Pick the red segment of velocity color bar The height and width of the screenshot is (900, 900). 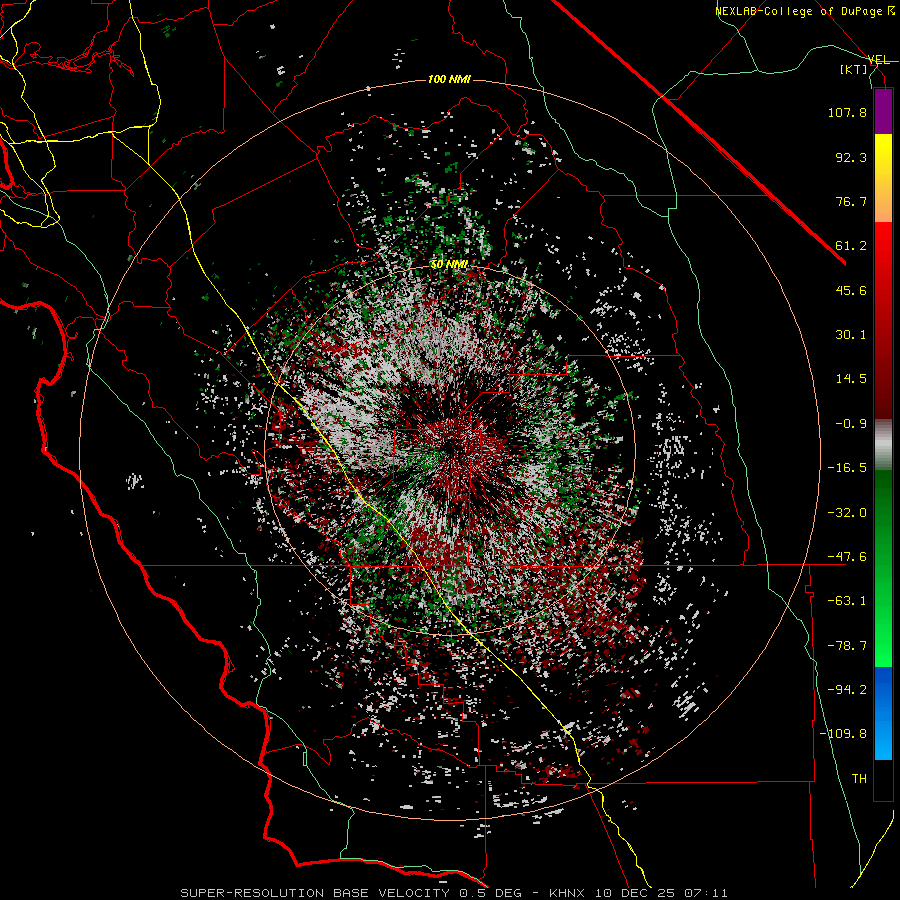point(883,320)
